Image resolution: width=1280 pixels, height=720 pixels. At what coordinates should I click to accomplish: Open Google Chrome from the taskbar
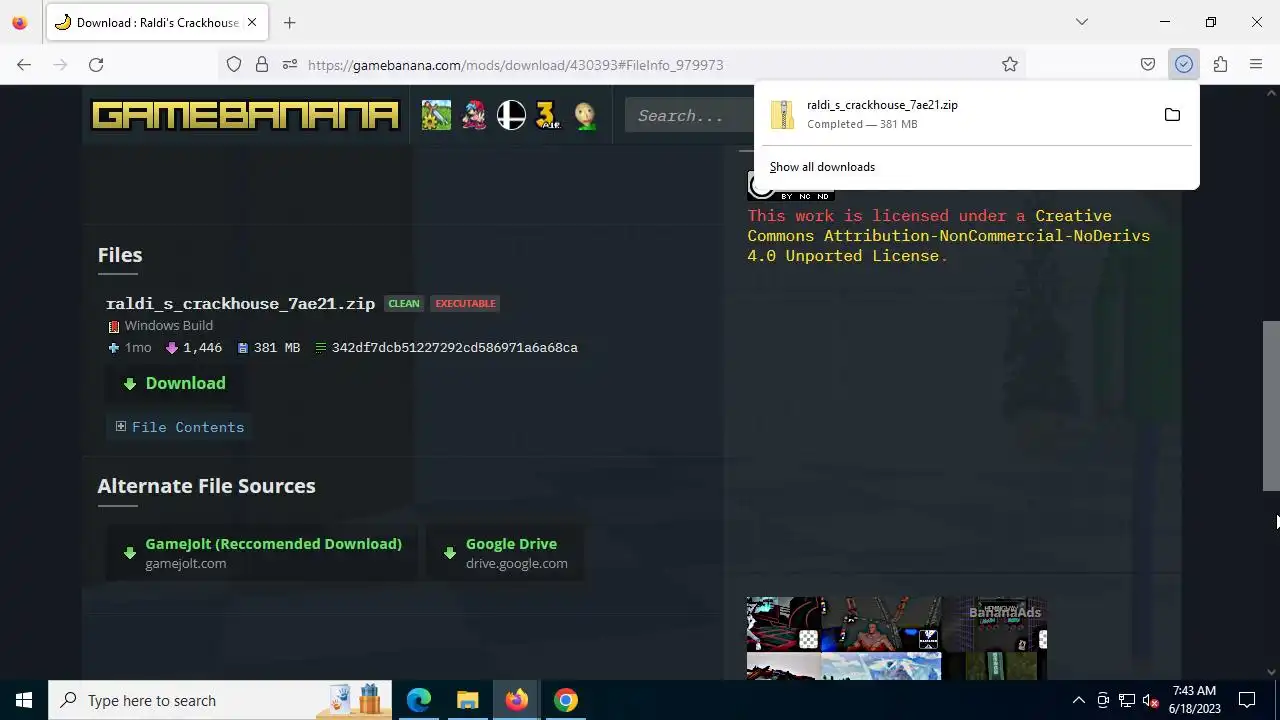565,700
